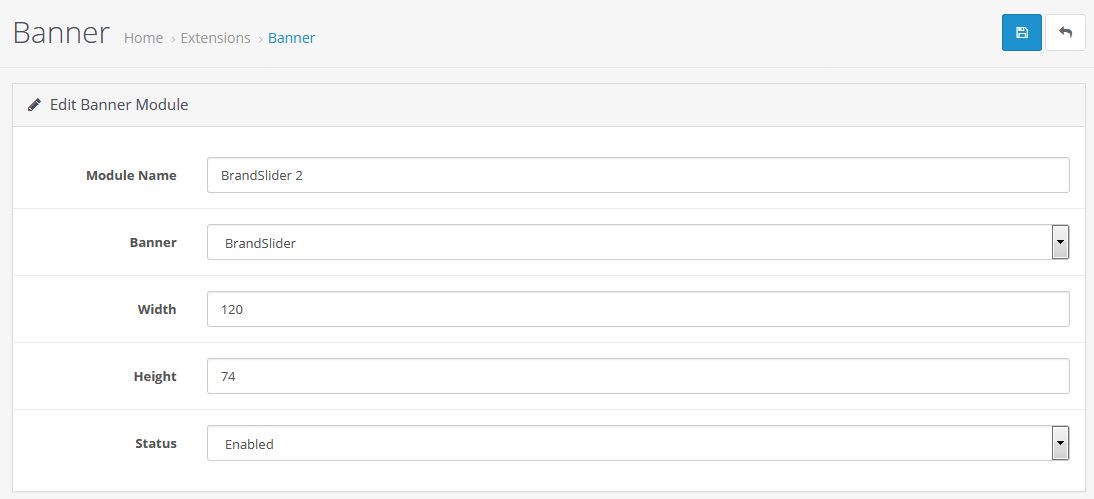
Task: Click the pencil icon beside Edit Banner Module
Action: [x=33, y=105]
